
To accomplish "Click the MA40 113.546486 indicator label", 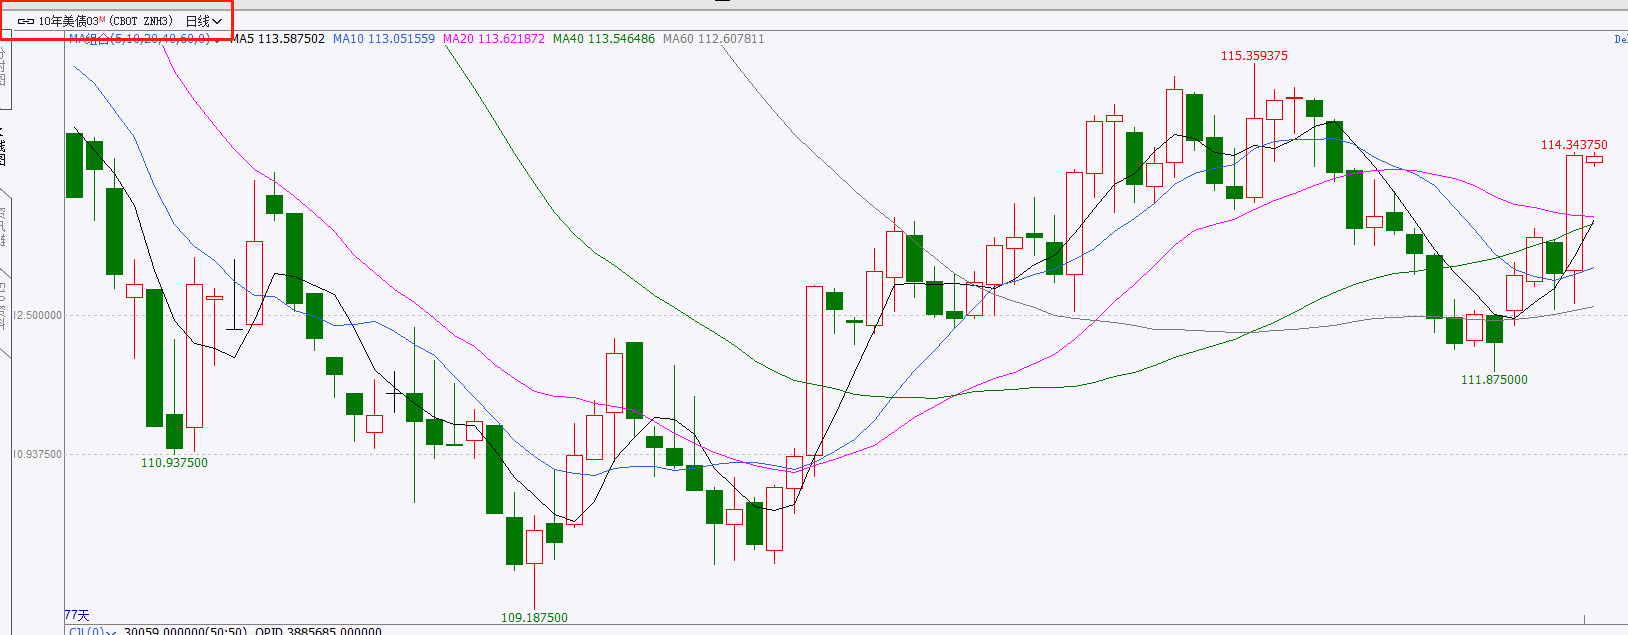I will 604,39.
